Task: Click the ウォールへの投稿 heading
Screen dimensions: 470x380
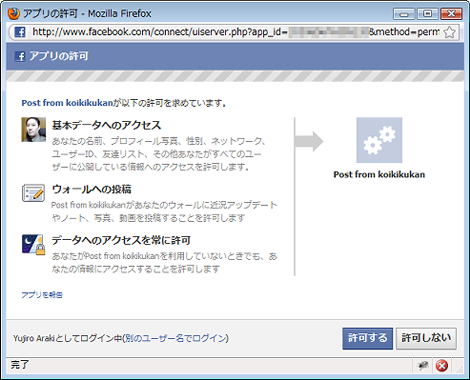Action: [x=91, y=189]
